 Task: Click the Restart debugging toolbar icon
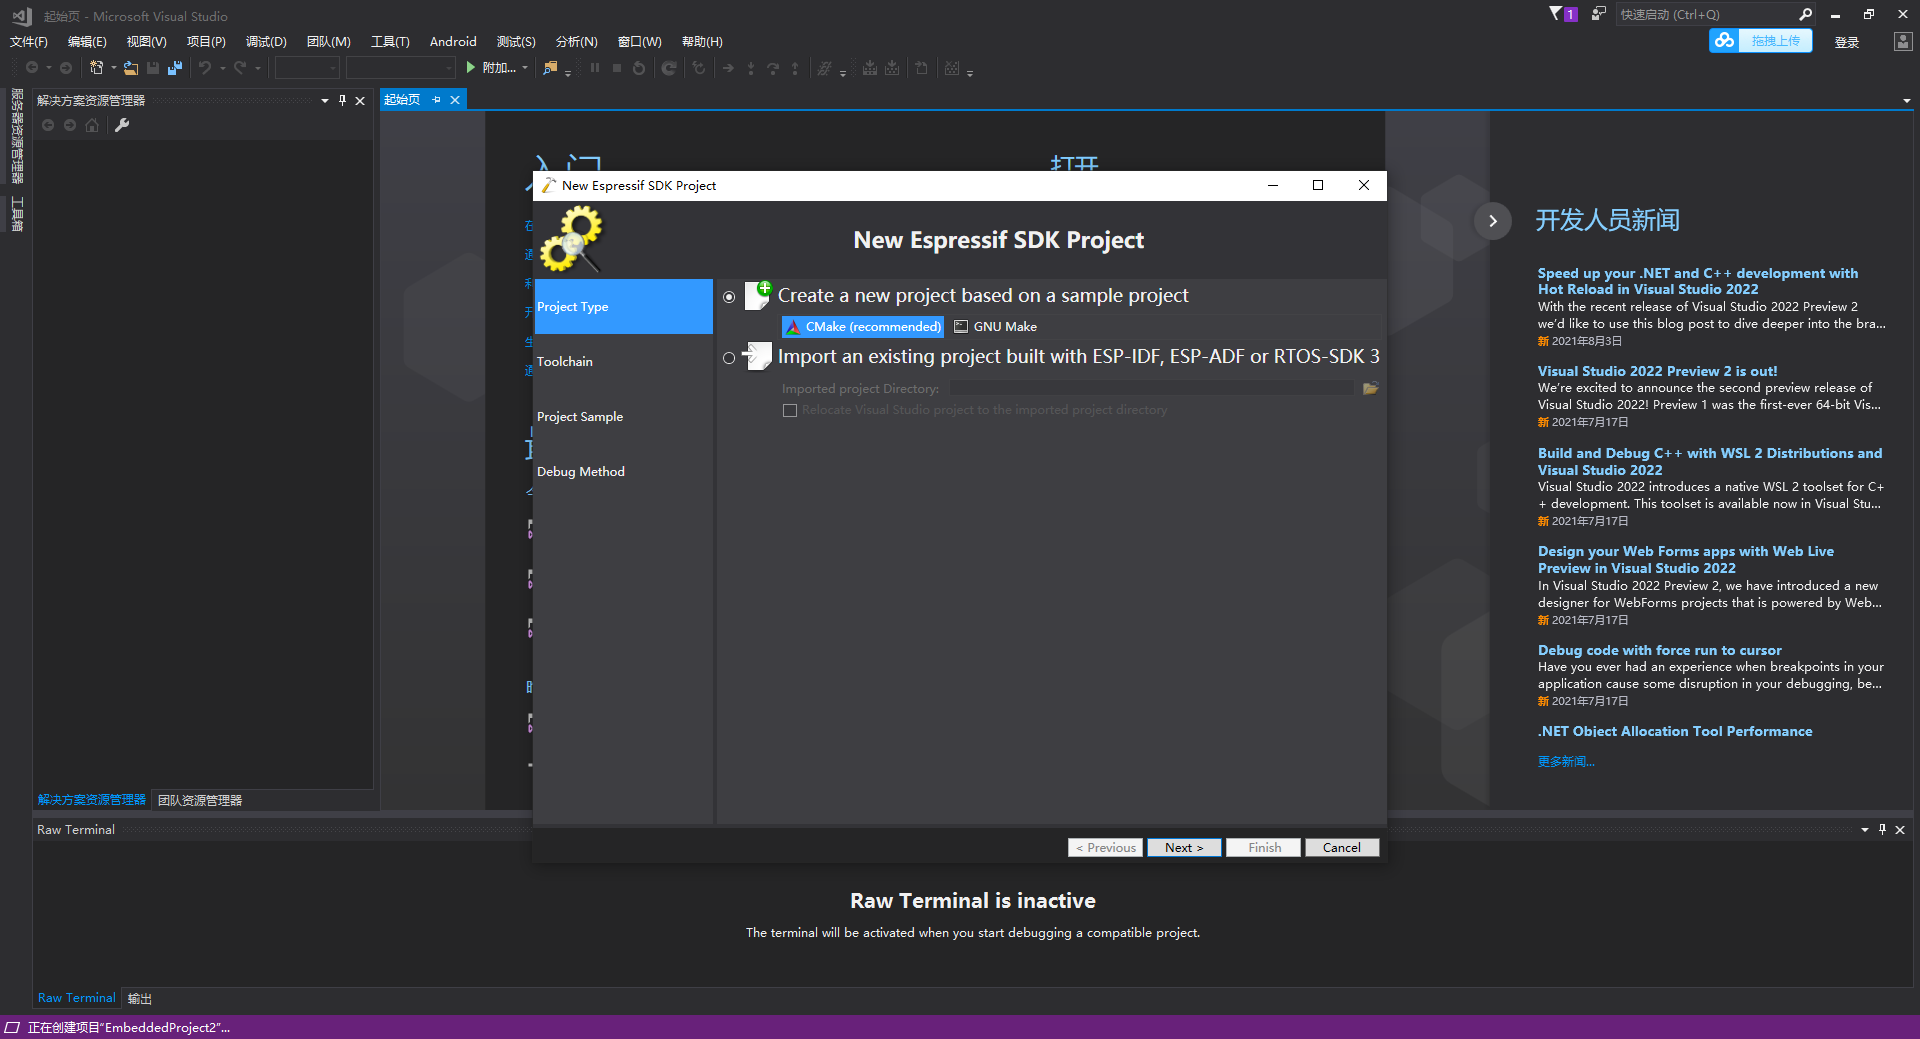click(639, 68)
